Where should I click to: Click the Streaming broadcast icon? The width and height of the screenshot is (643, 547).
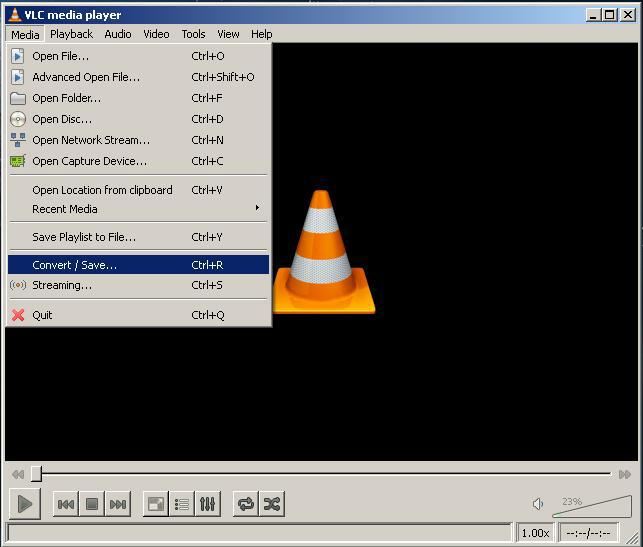pos(18,285)
